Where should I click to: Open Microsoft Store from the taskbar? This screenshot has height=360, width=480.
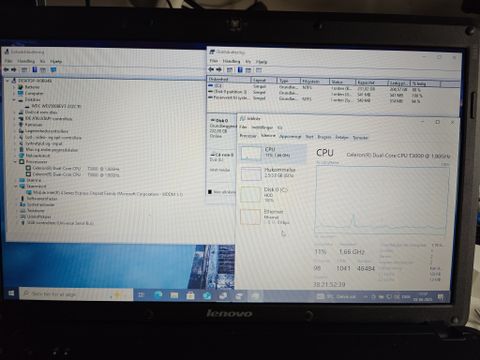click(x=190, y=295)
